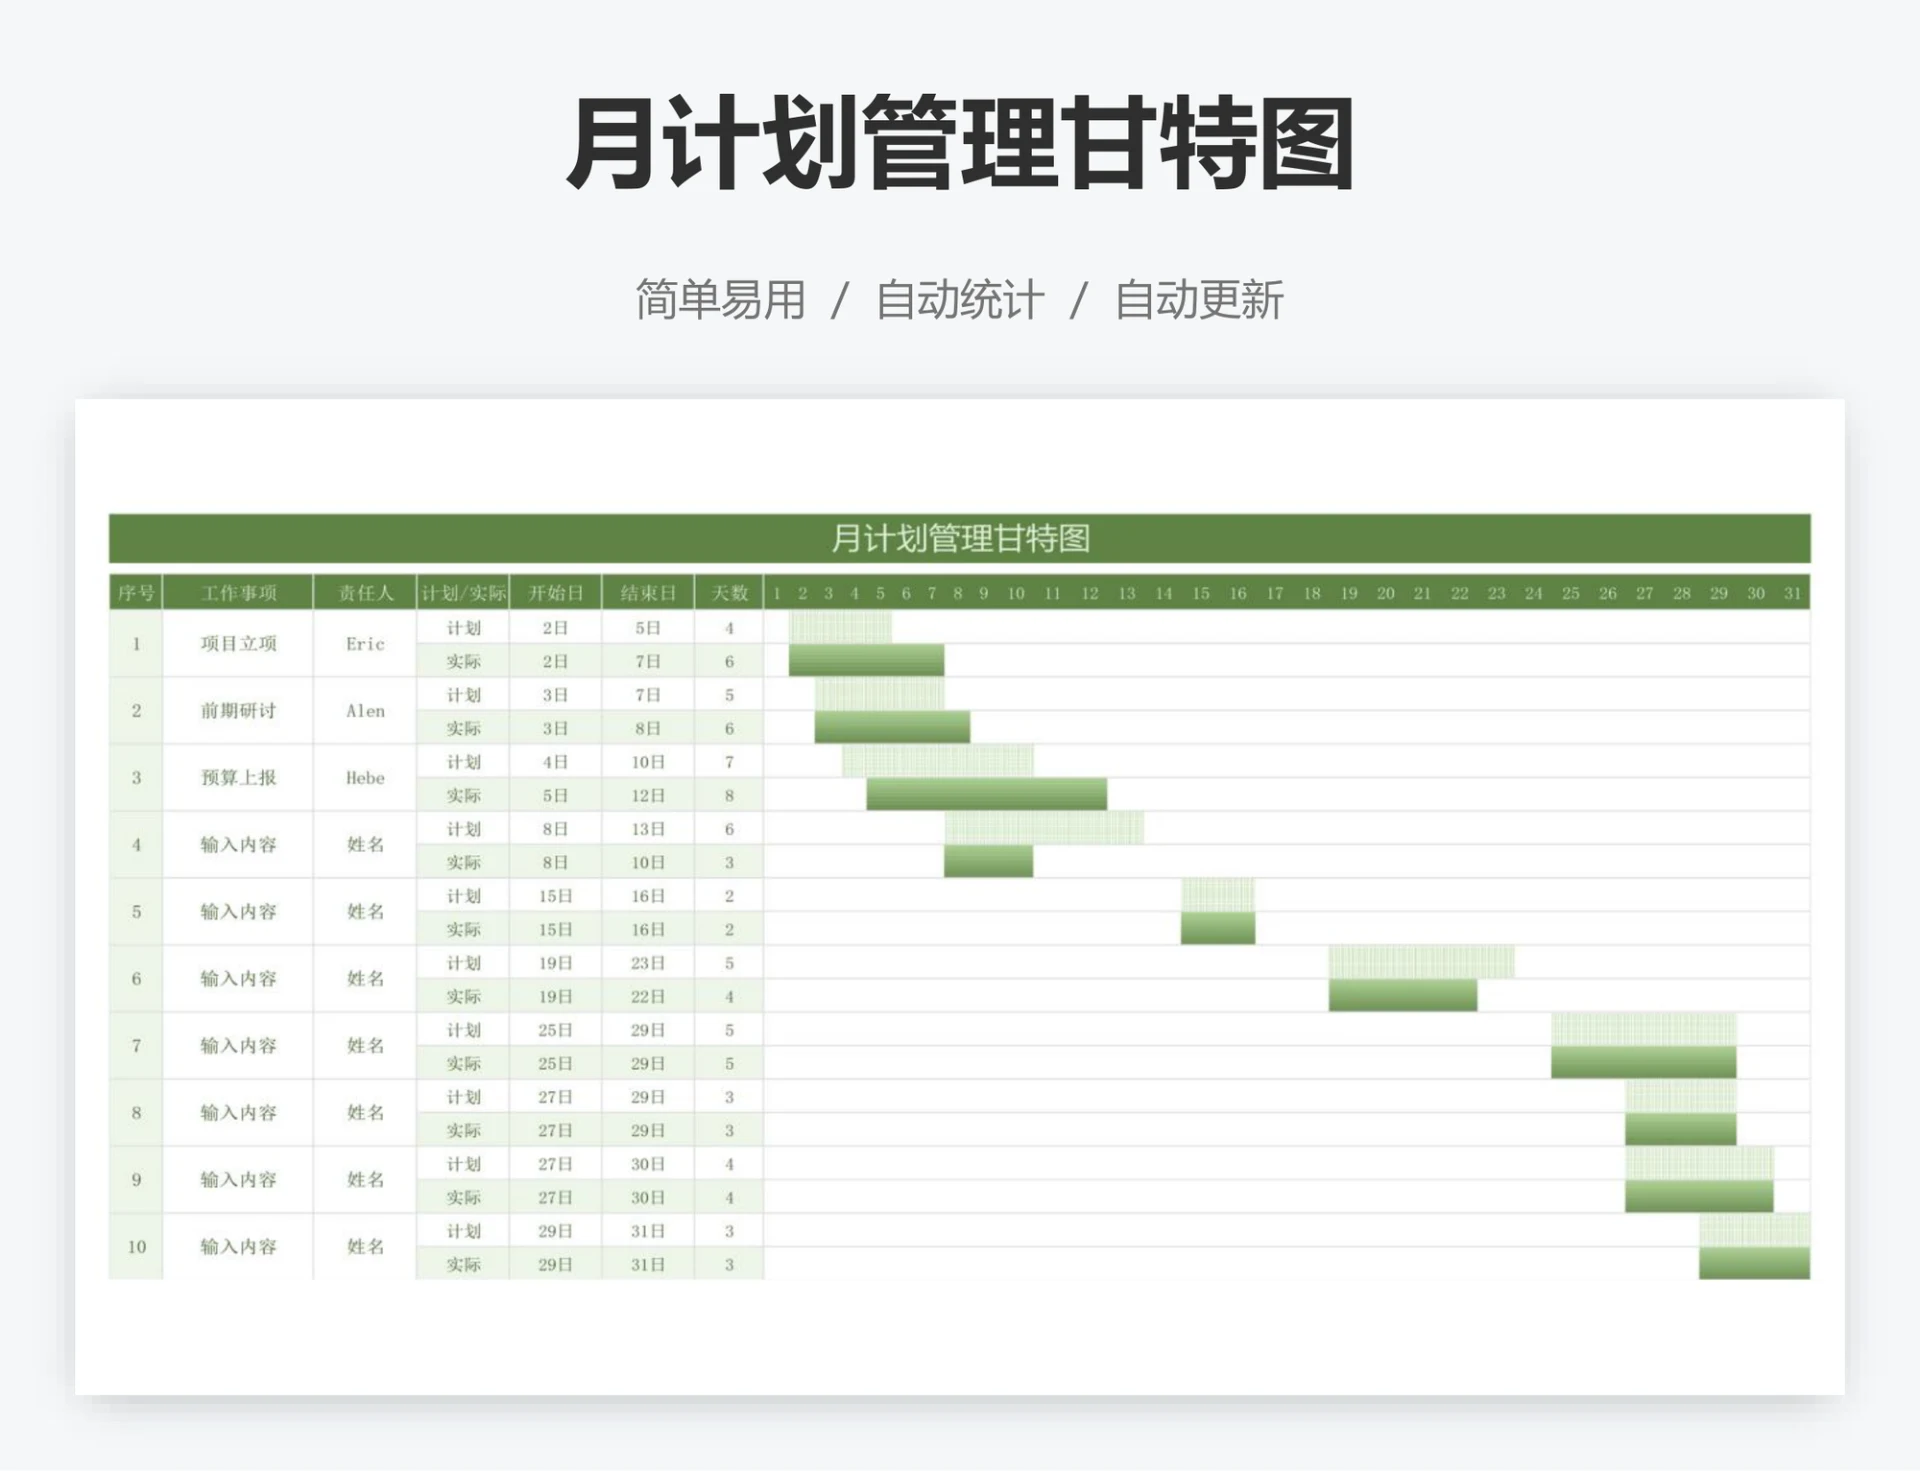Select the responsible person cell Eric
The width and height of the screenshot is (1920, 1471).
366,645
